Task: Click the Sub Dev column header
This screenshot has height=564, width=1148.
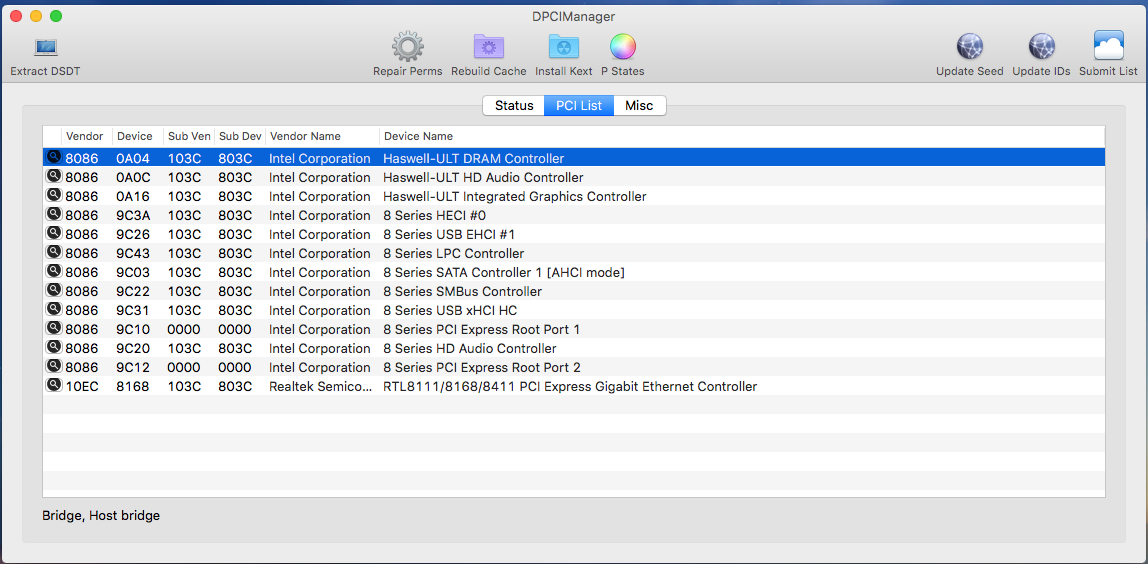Action: pyautogui.click(x=239, y=136)
